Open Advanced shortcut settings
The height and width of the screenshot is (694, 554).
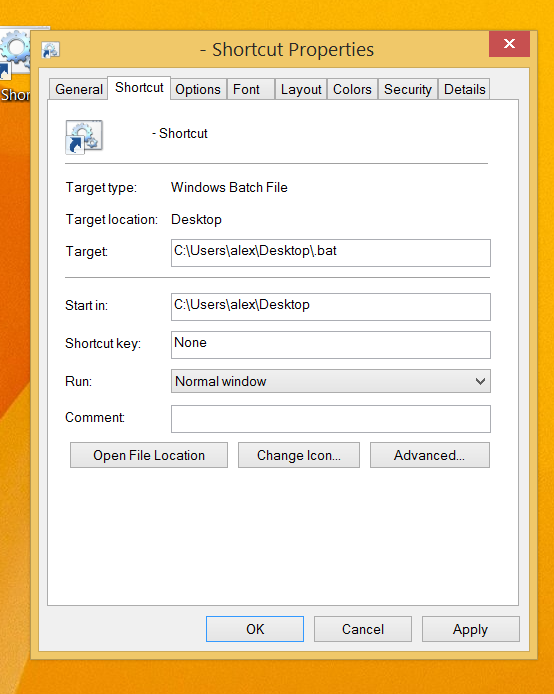(430, 455)
